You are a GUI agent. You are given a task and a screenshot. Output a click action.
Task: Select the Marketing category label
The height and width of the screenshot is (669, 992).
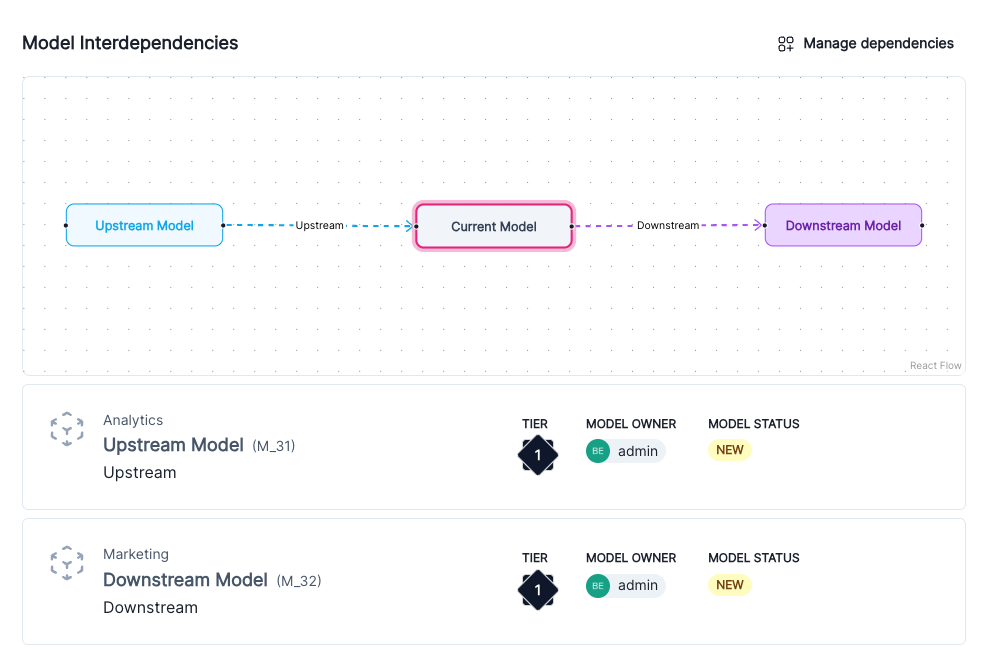tap(136, 554)
